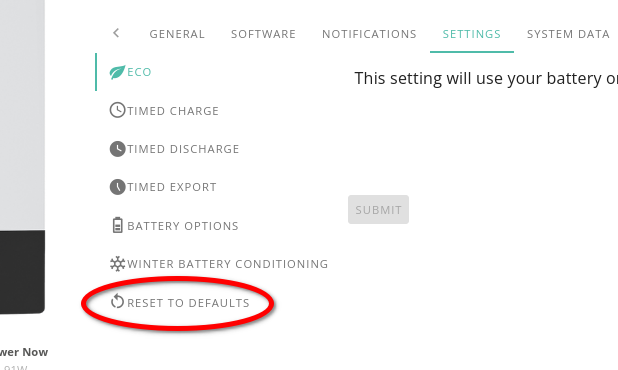This screenshot has width=618, height=370.
Task: Open Battery Options text entry
Action: (x=183, y=226)
